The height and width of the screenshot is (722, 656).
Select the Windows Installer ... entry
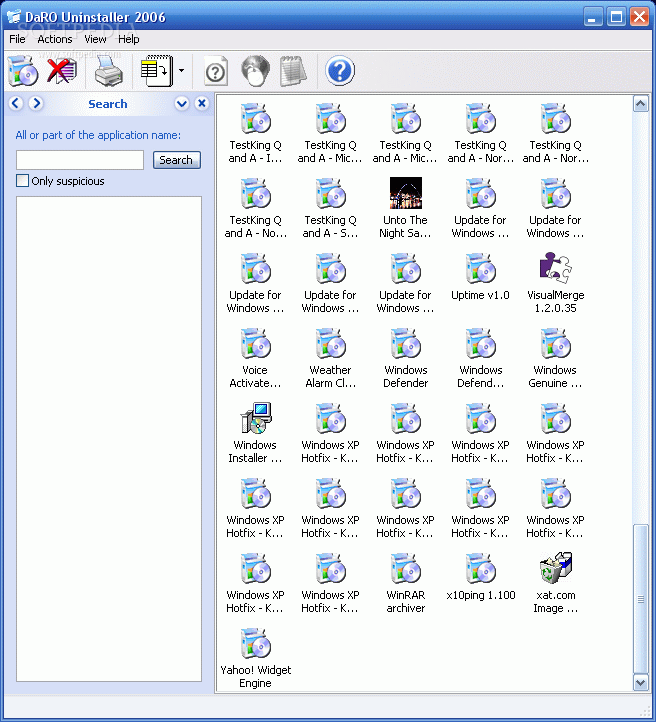(x=255, y=434)
